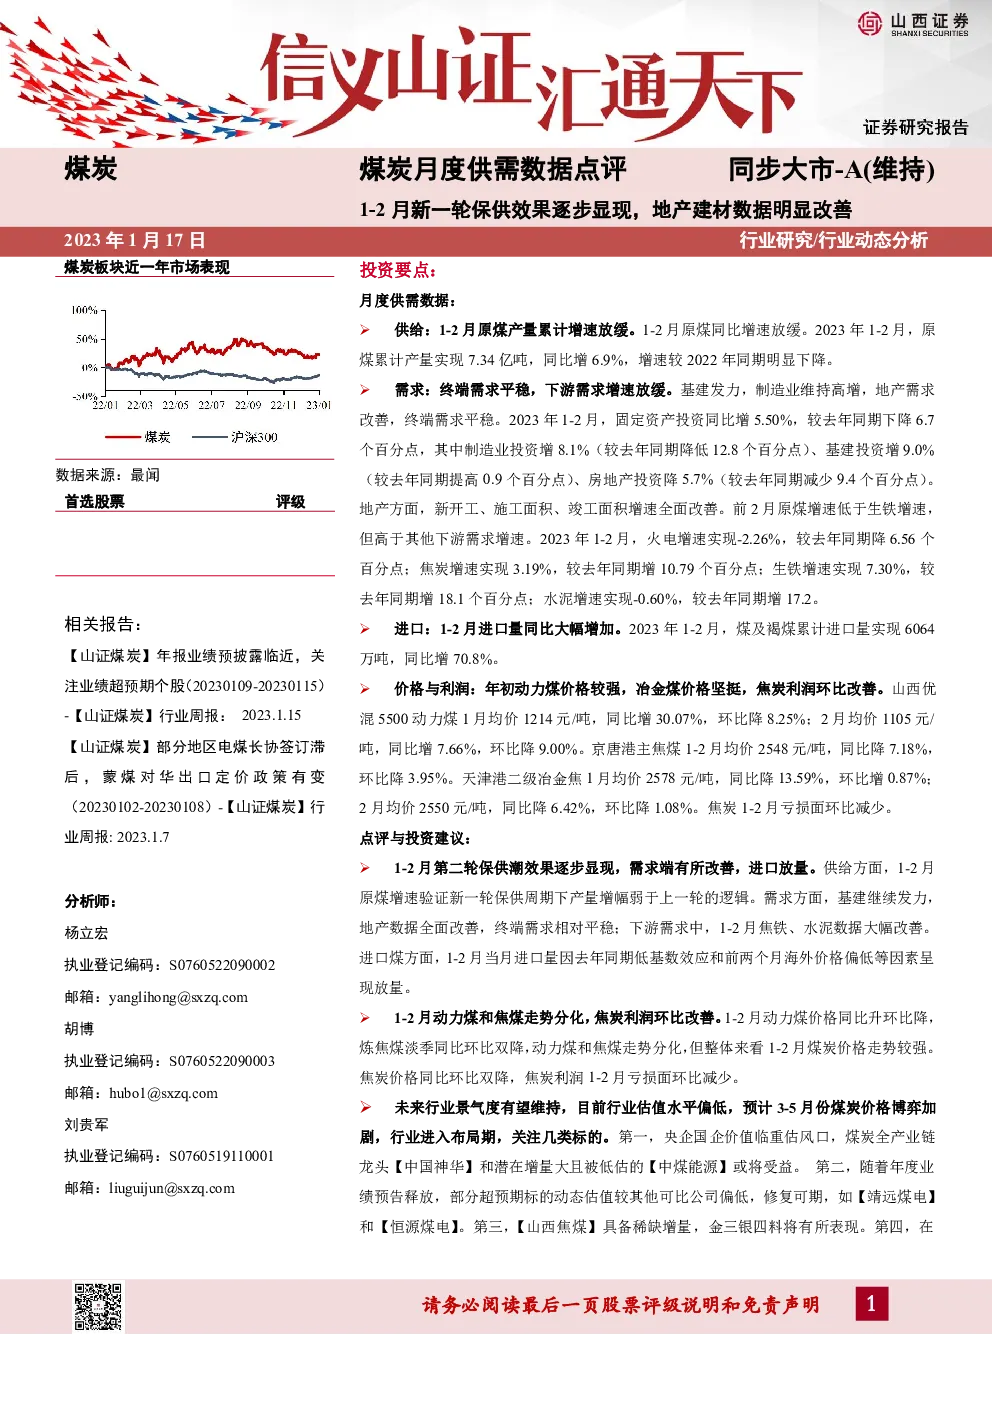Click analyst name 刘贵军
The height and width of the screenshot is (1403, 992).
coord(86,1125)
